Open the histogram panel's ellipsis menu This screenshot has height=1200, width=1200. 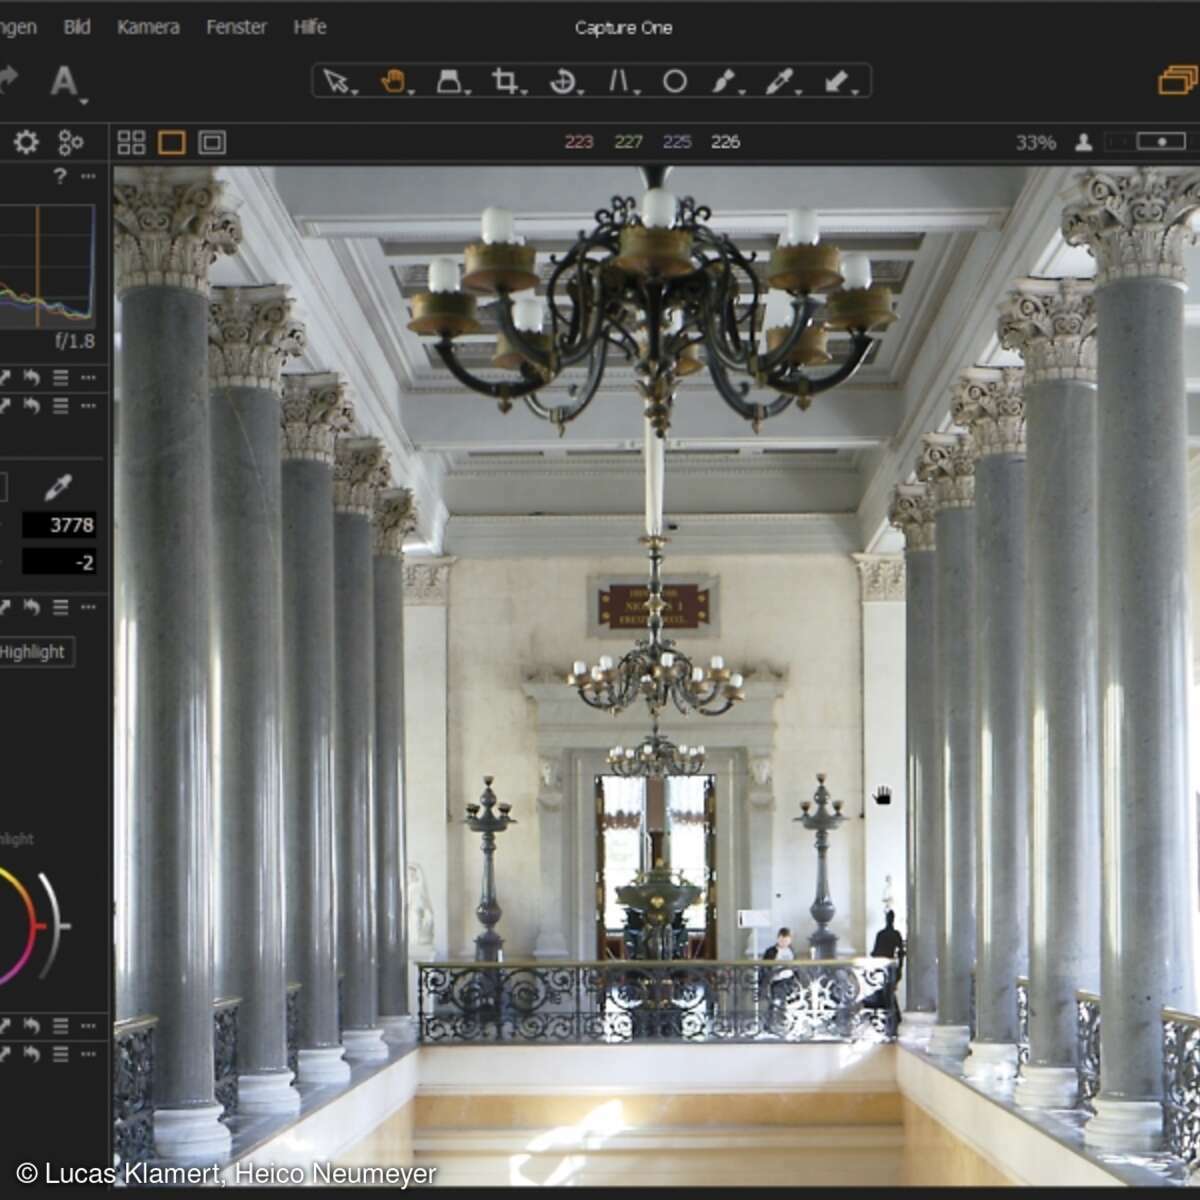point(88,177)
